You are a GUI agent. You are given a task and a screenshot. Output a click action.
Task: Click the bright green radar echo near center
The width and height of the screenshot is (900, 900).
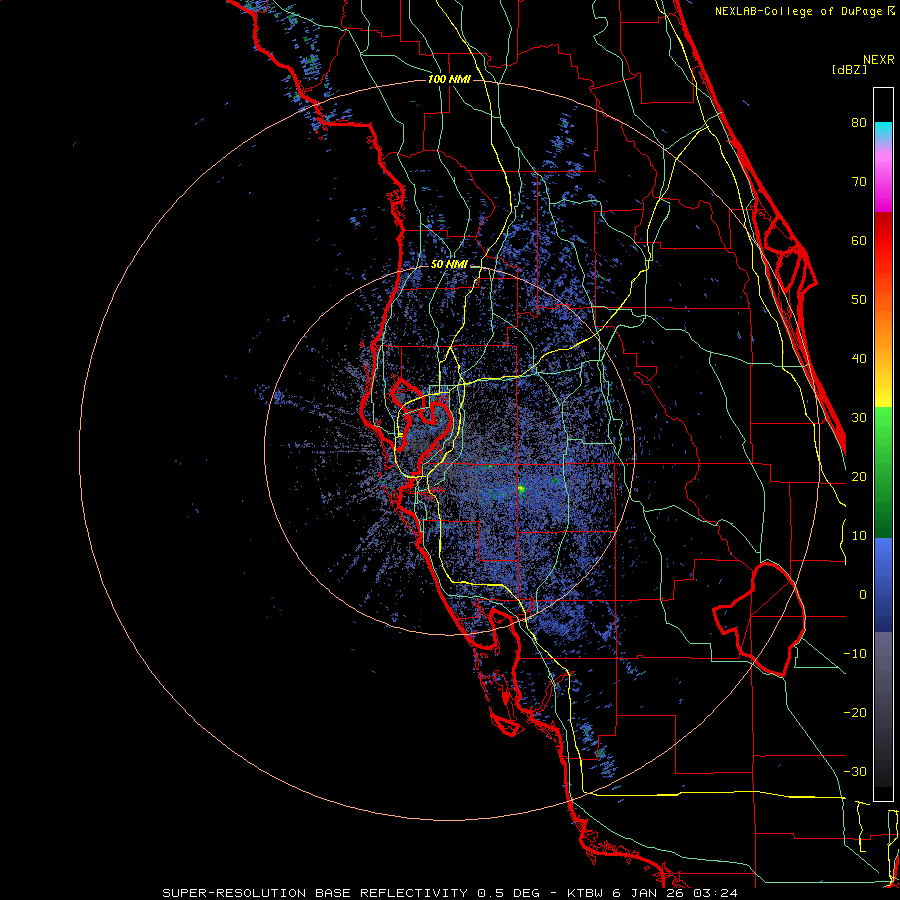521,489
